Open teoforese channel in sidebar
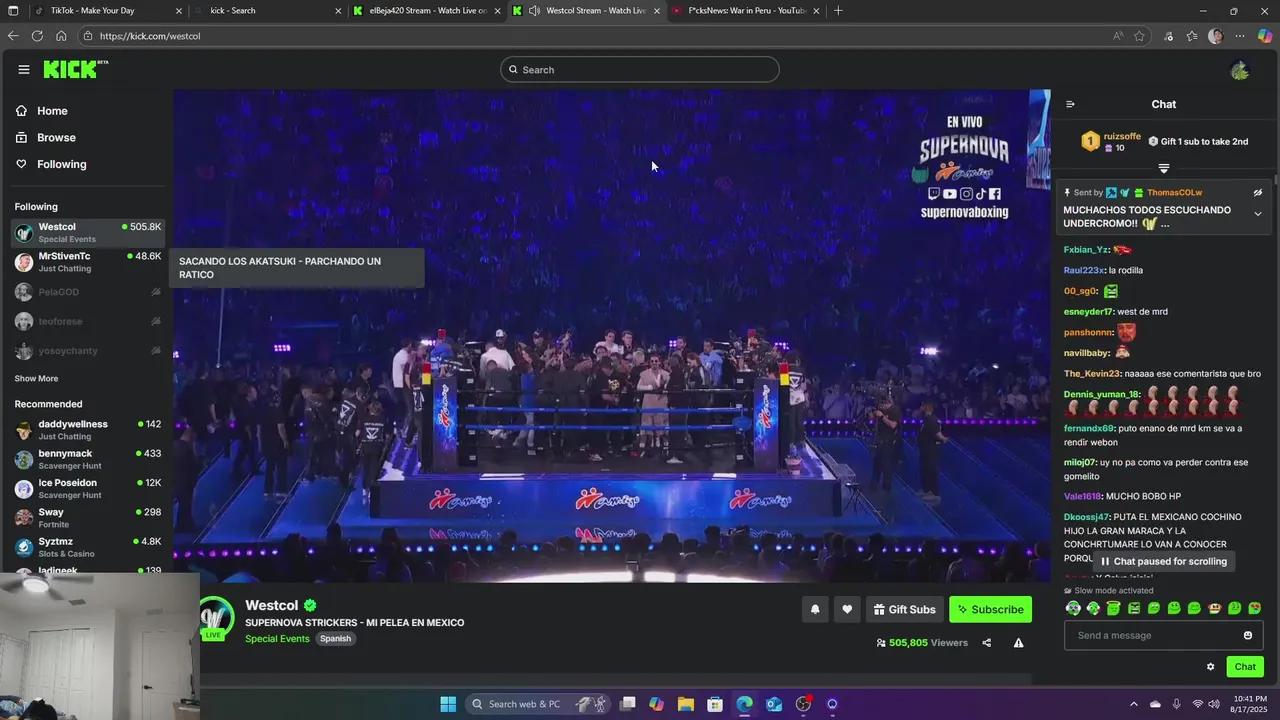 point(88,321)
